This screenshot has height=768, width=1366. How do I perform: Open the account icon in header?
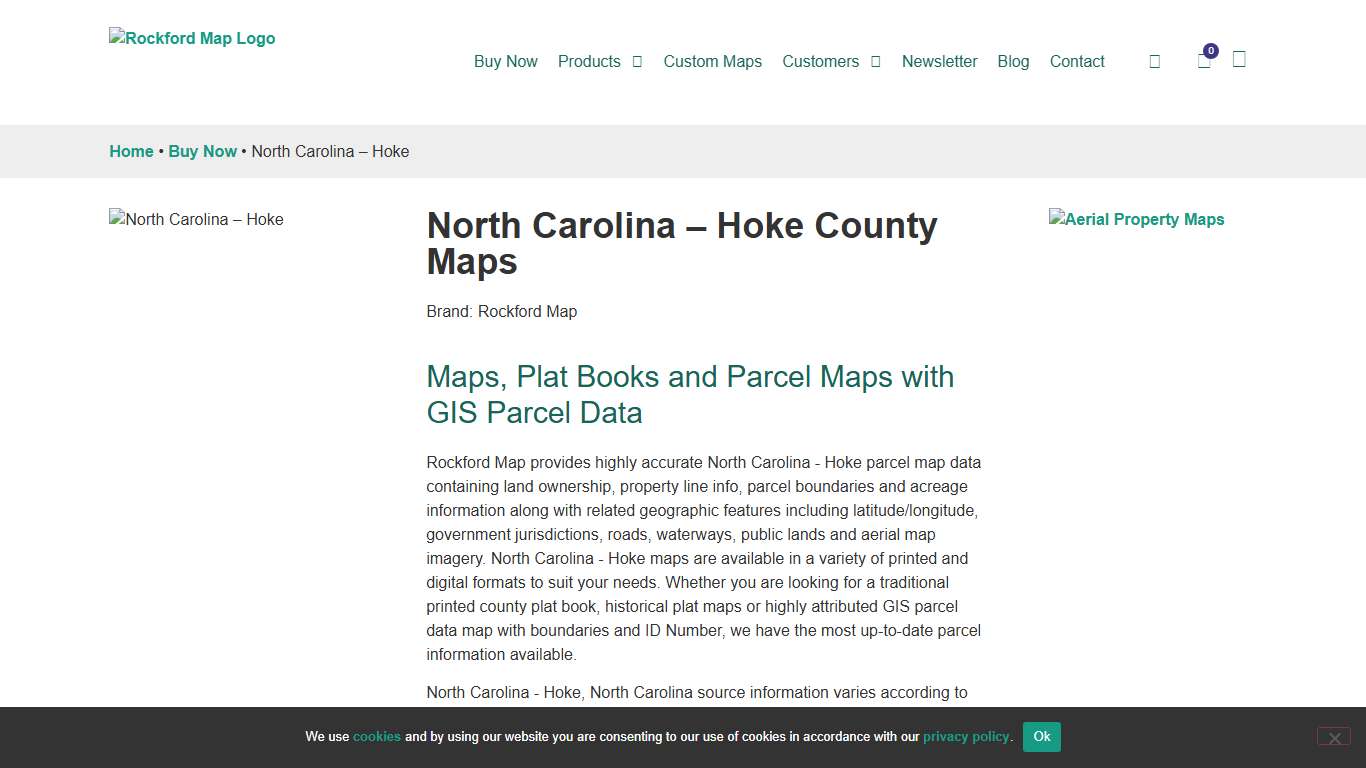[x=1239, y=61]
